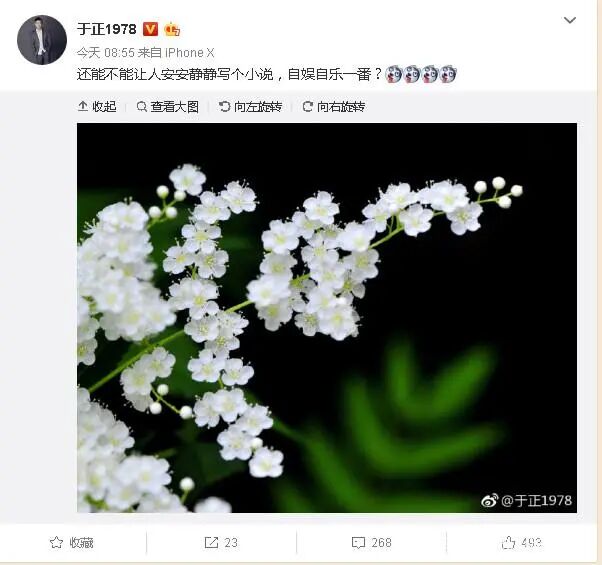Image resolution: width=602 pixels, height=565 pixels.
Task: Click the orange V verified badge
Action: click(x=150, y=29)
